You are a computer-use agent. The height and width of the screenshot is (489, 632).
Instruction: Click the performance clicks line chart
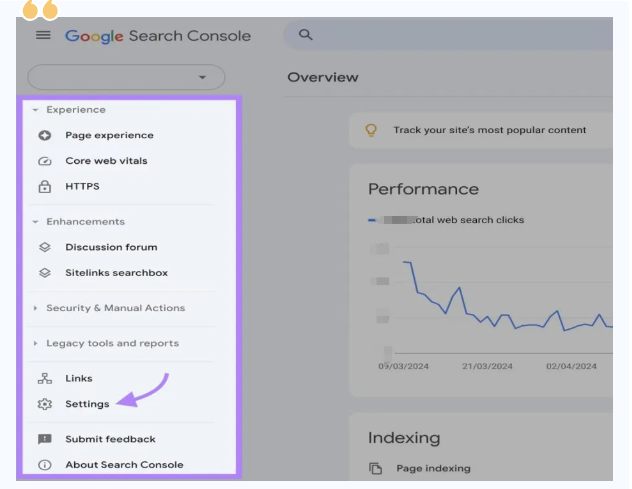pos(508,296)
